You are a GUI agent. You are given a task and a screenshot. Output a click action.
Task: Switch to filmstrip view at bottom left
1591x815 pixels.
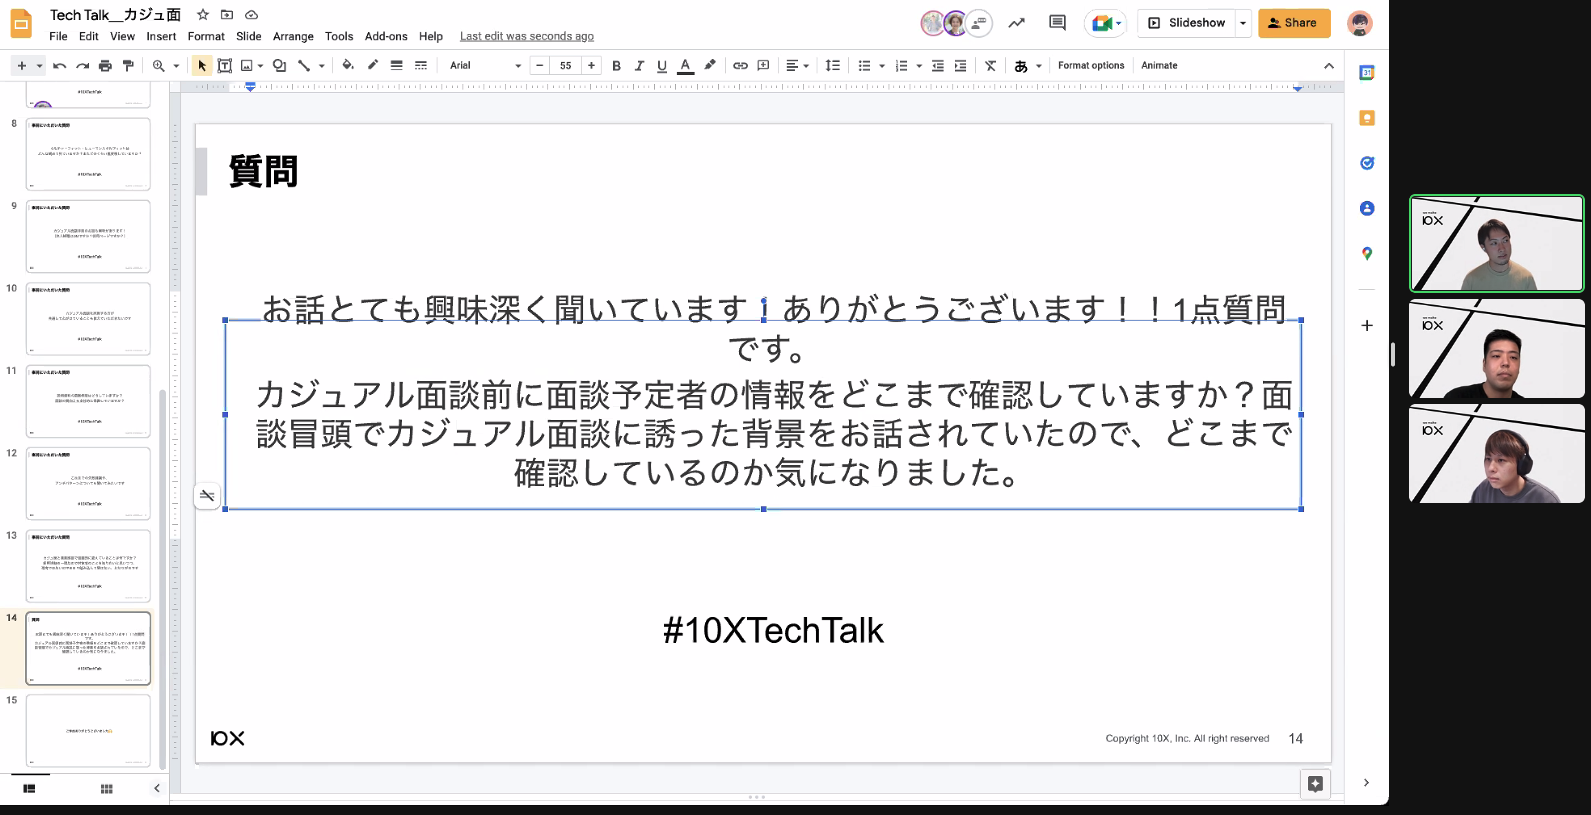(29, 789)
